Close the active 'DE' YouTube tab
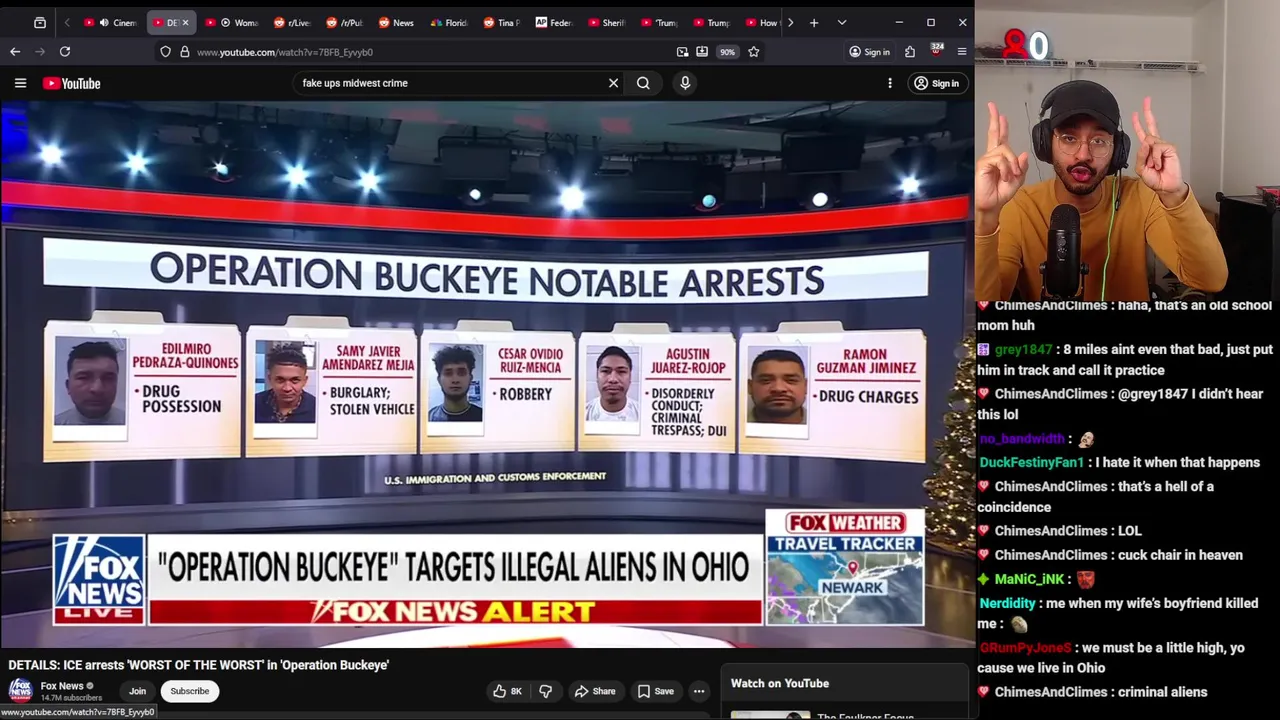This screenshot has height=720, width=1280. pos(185,22)
